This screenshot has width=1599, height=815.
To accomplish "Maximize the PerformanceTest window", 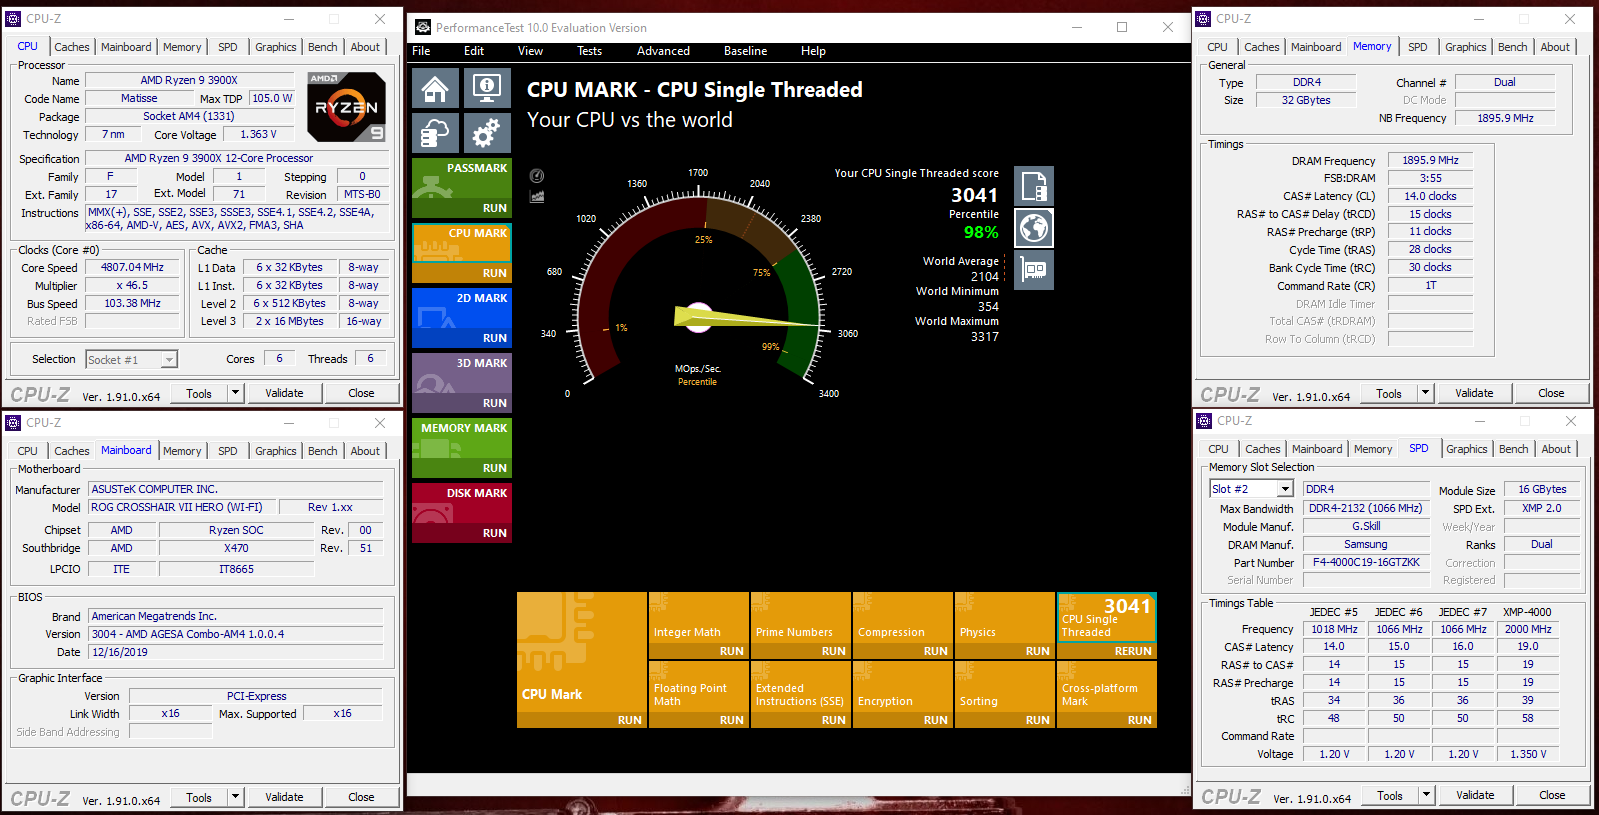I will (1122, 27).
